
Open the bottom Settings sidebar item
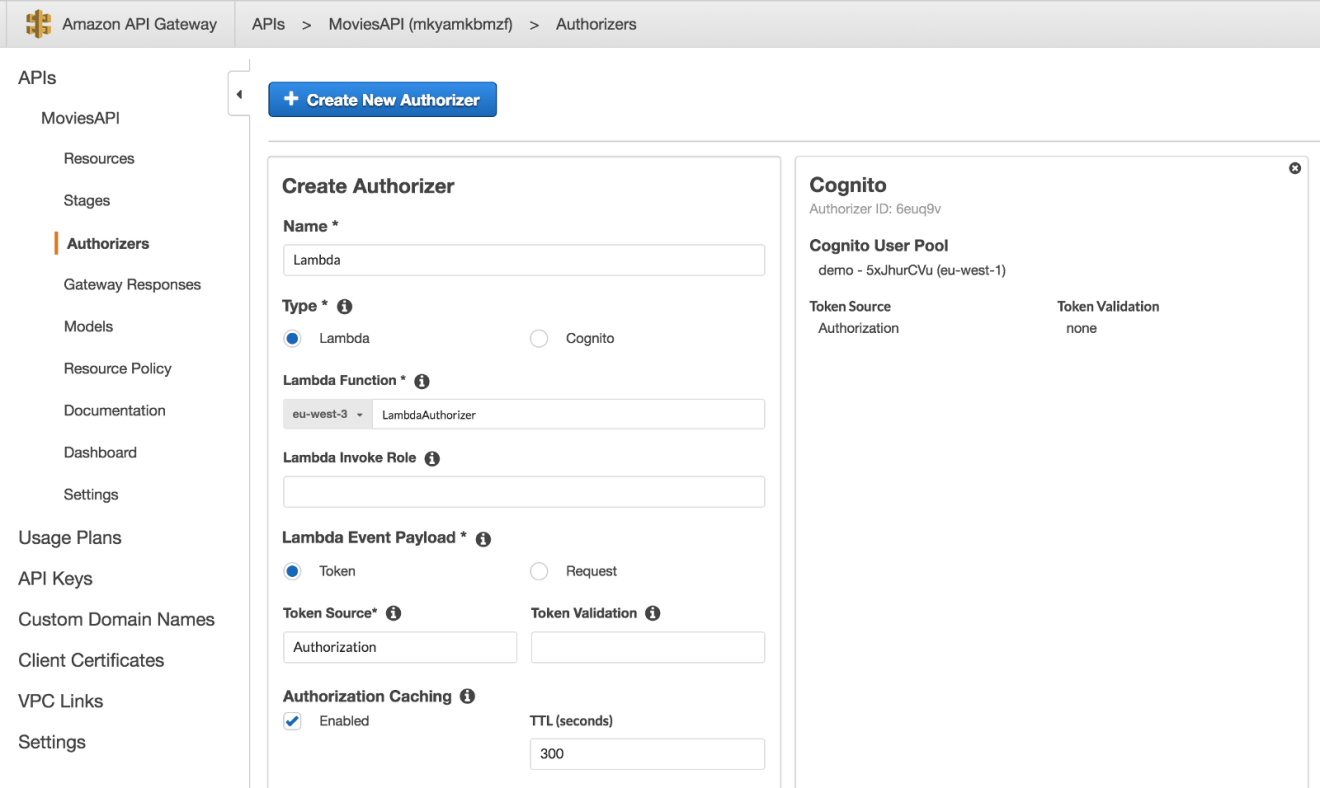52,743
